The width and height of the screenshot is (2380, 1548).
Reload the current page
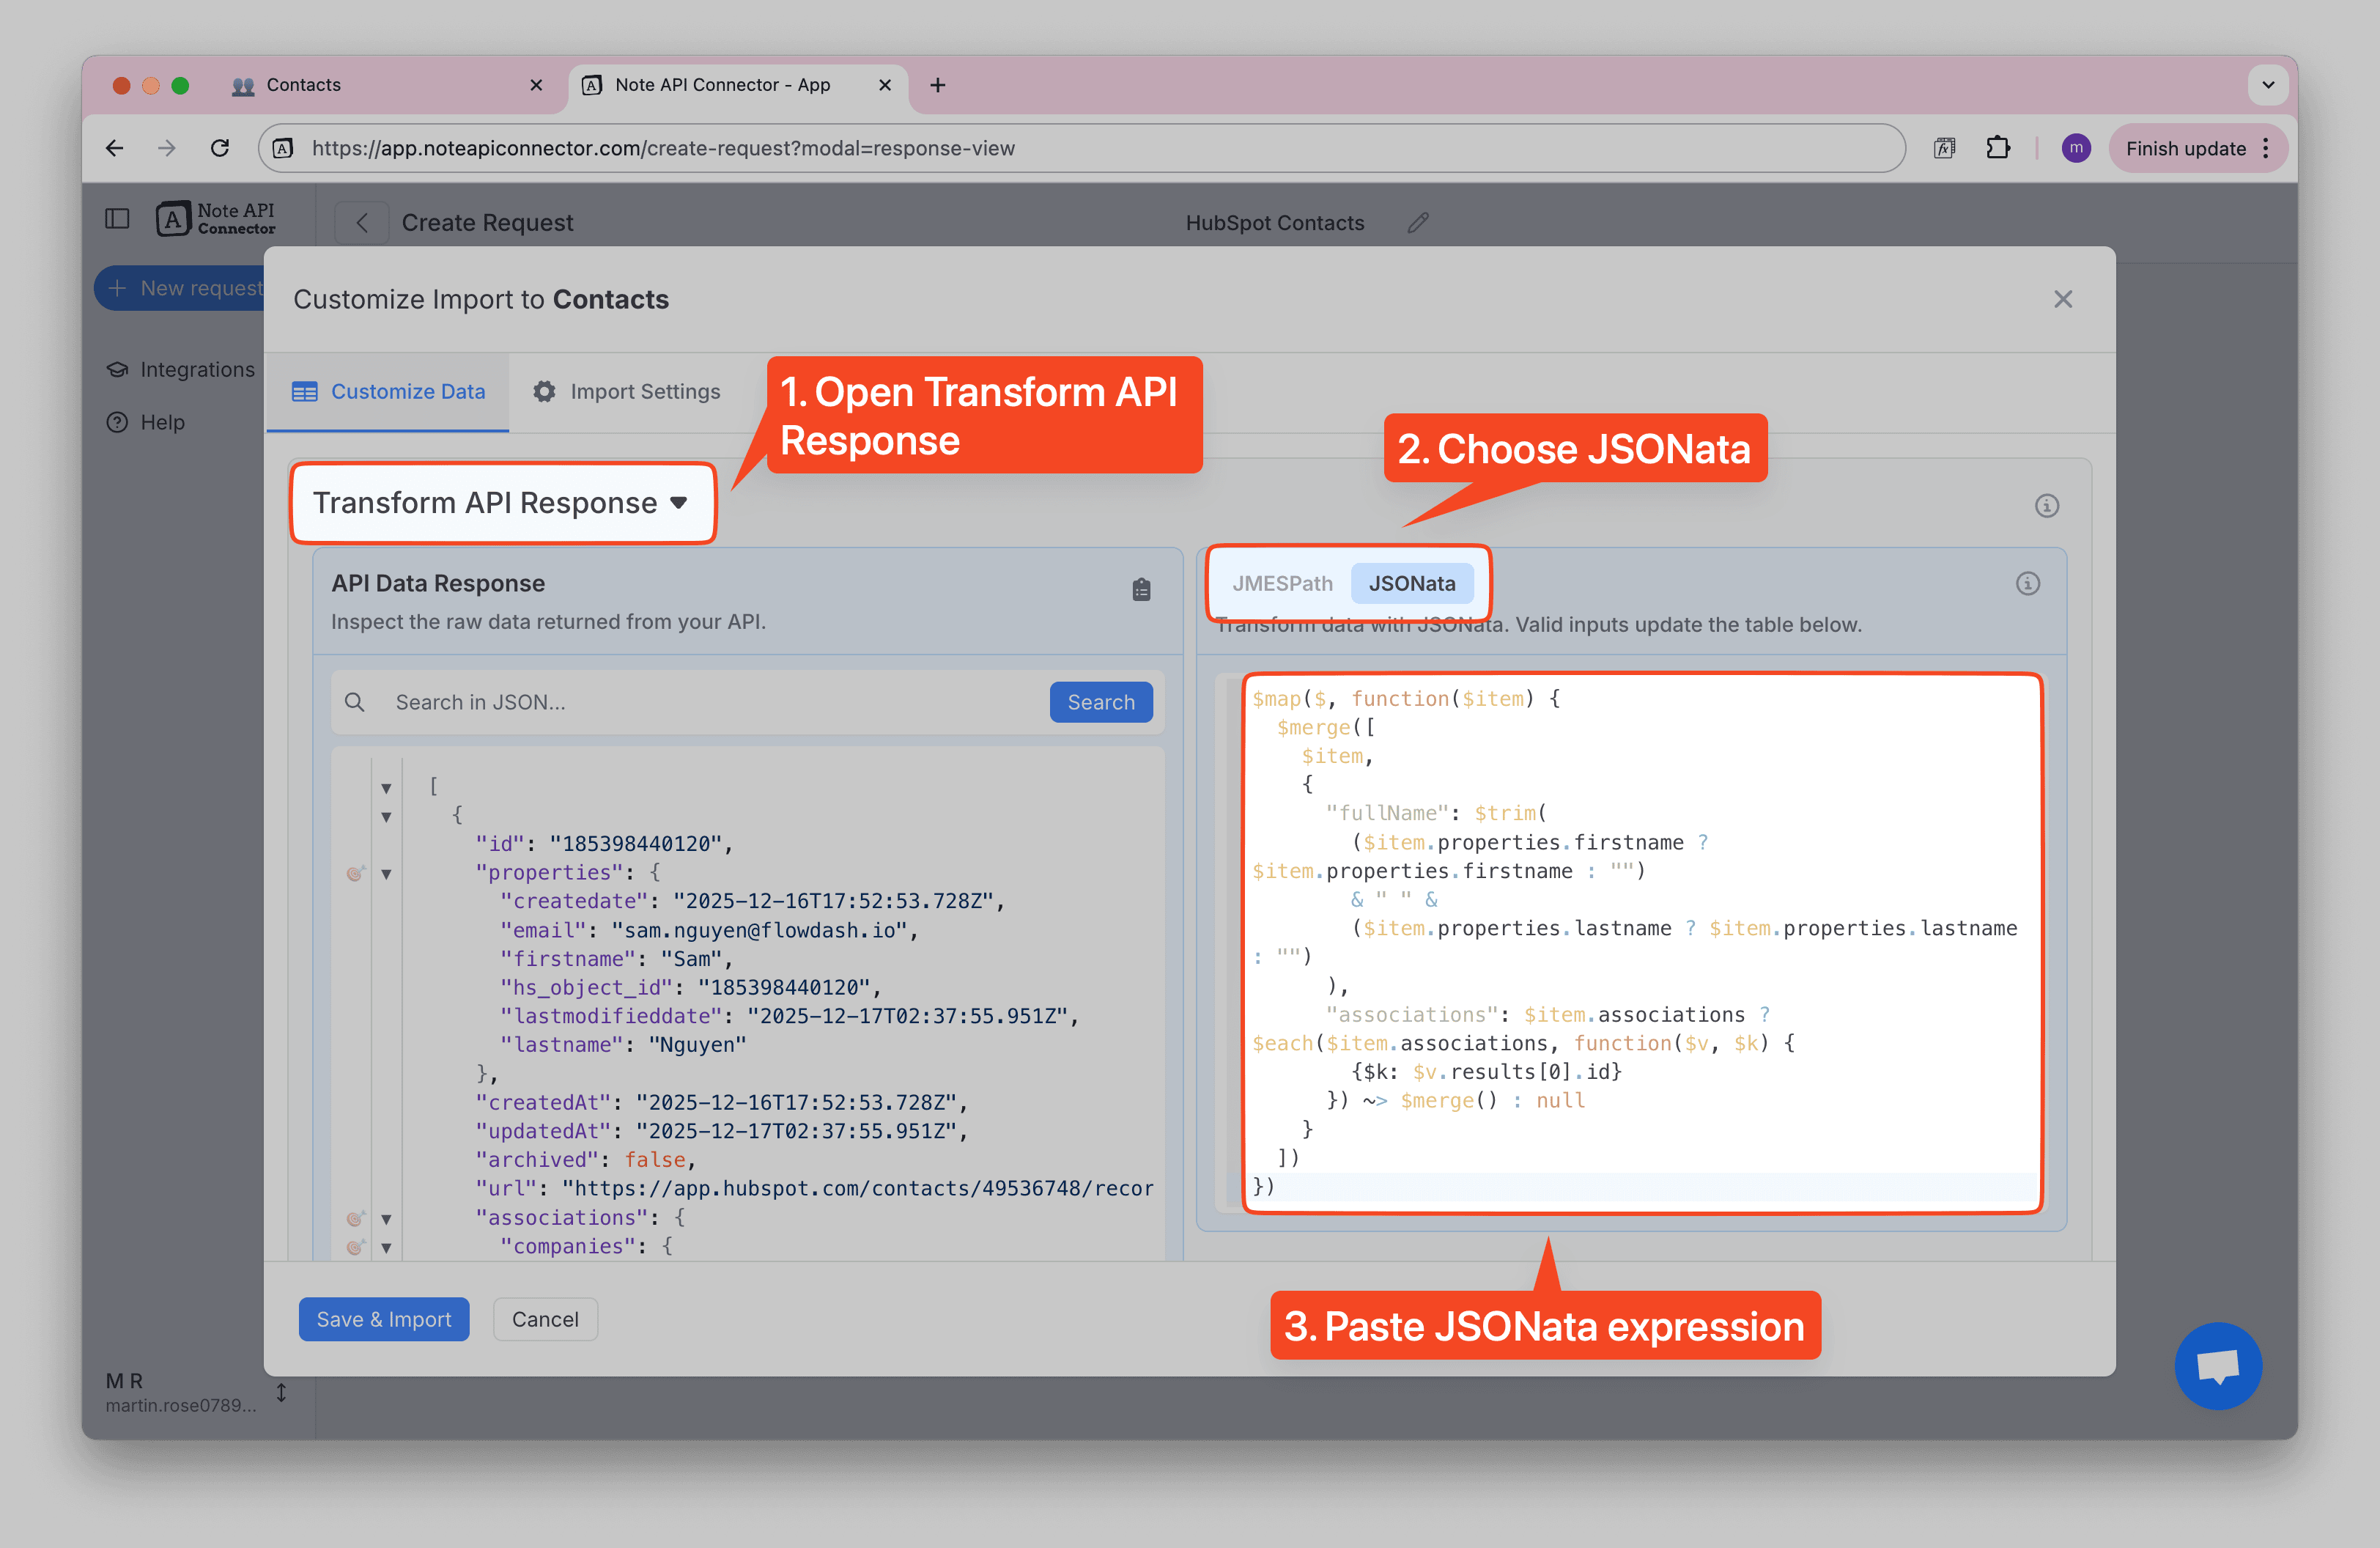click(x=221, y=147)
